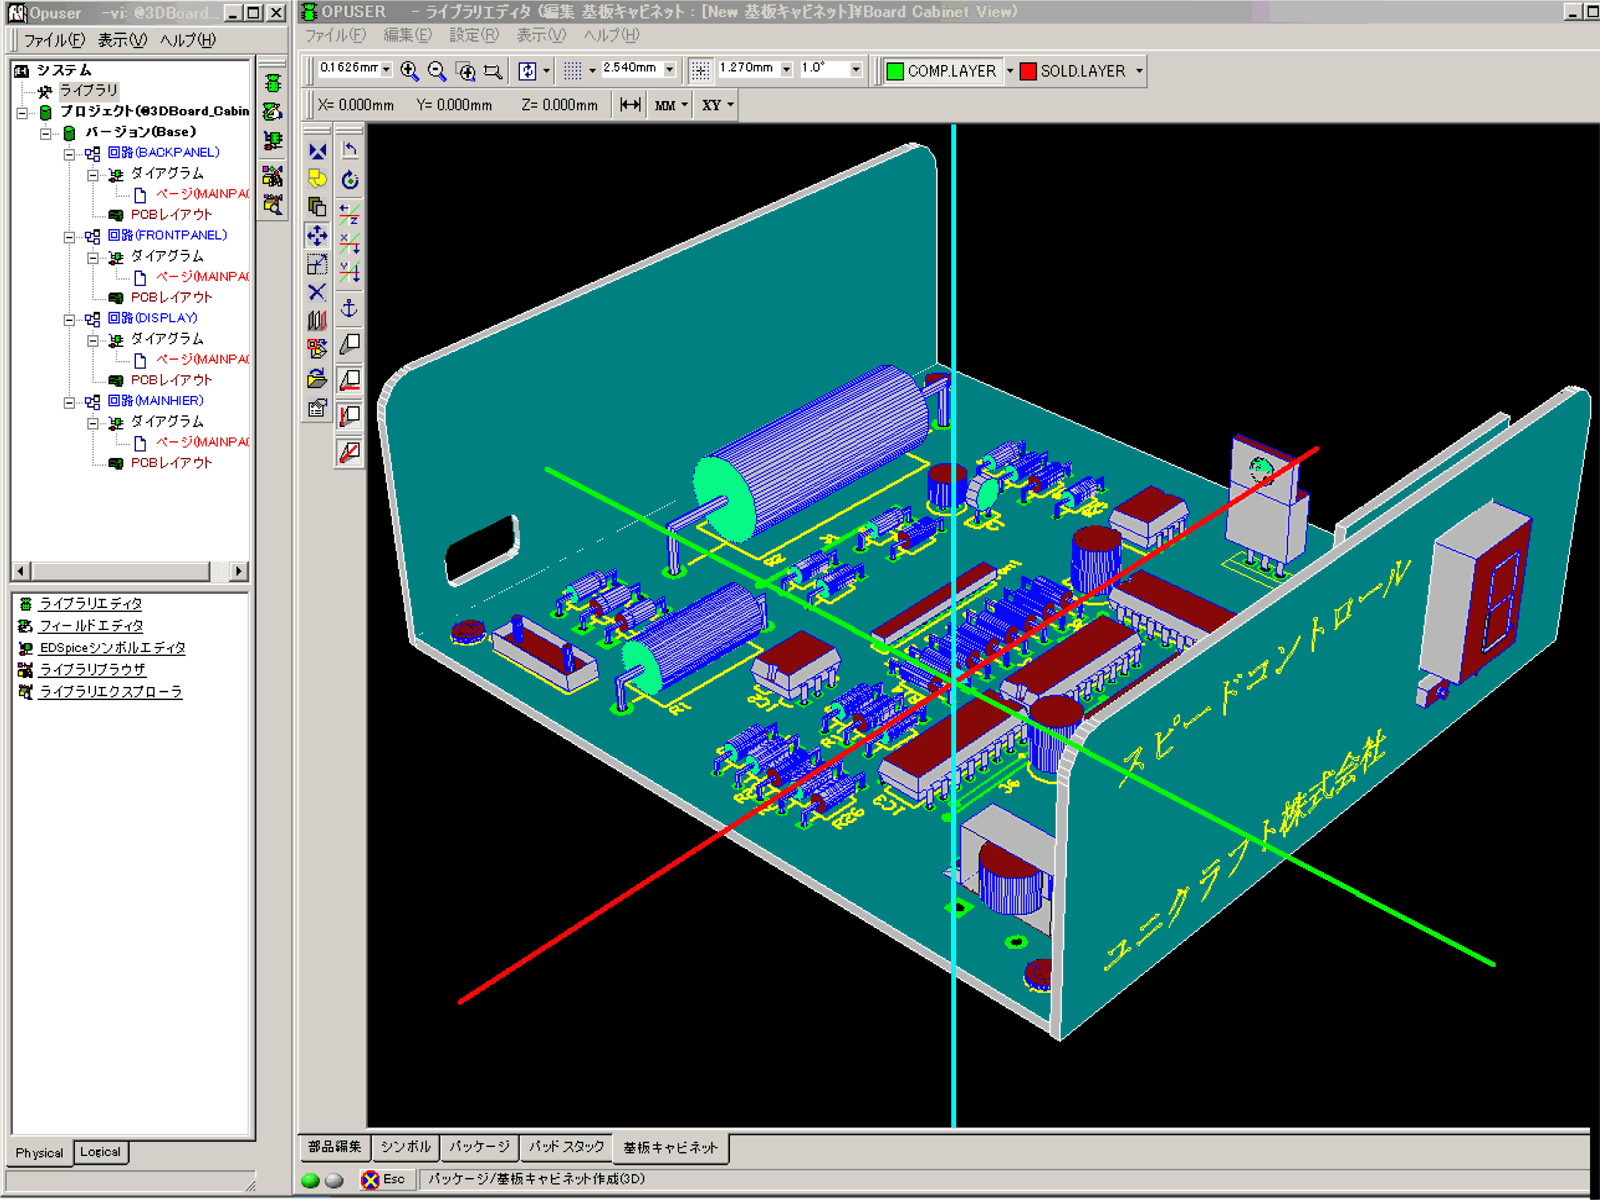Screen dimensions: 1600x1200
Task: Click the rotate circular arrow icon
Action: pyautogui.click(x=349, y=180)
